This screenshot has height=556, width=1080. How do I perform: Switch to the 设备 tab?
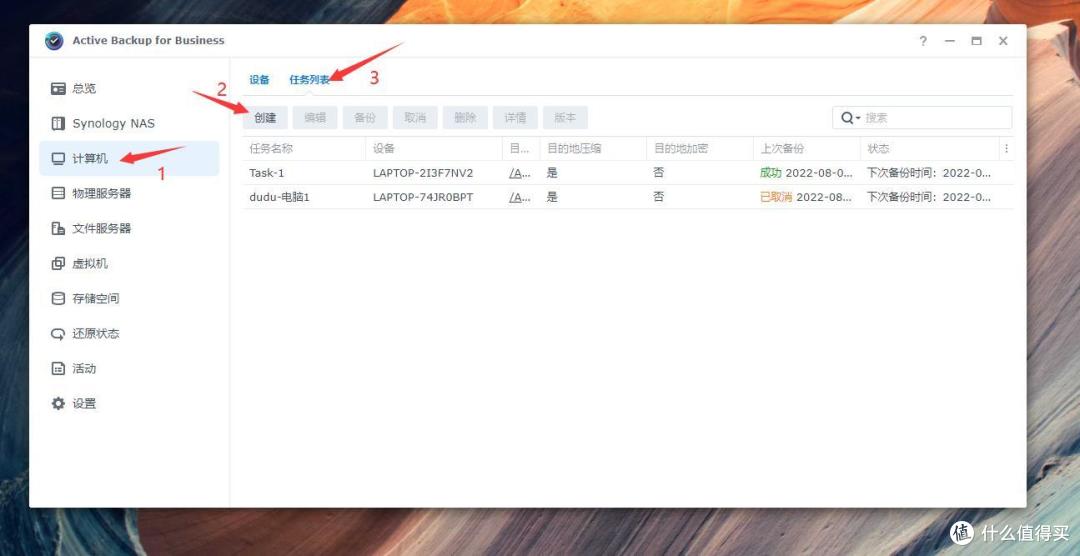click(x=259, y=80)
